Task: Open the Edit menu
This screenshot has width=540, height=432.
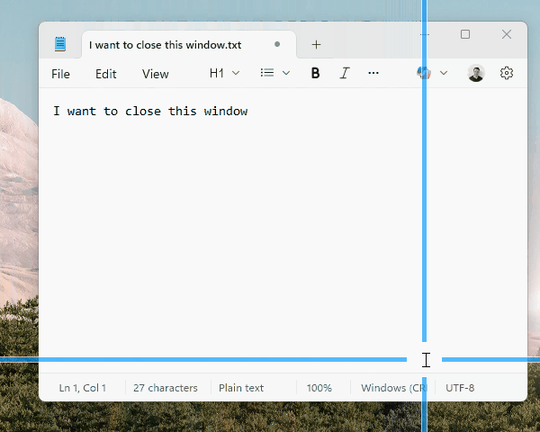Action: 106,74
